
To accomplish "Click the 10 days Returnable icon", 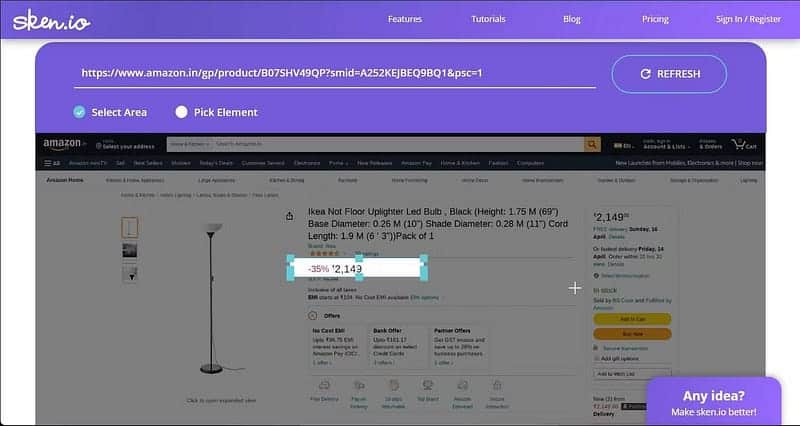I will point(393,386).
